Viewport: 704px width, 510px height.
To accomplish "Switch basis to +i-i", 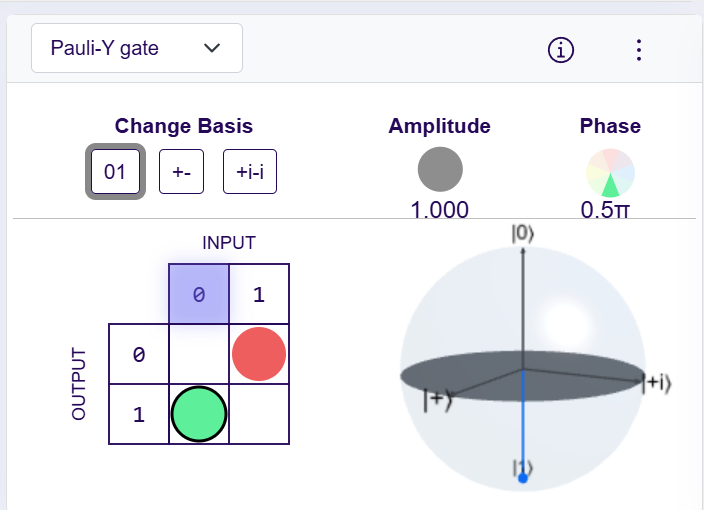I will pyautogui.click(x=249, y=171).
